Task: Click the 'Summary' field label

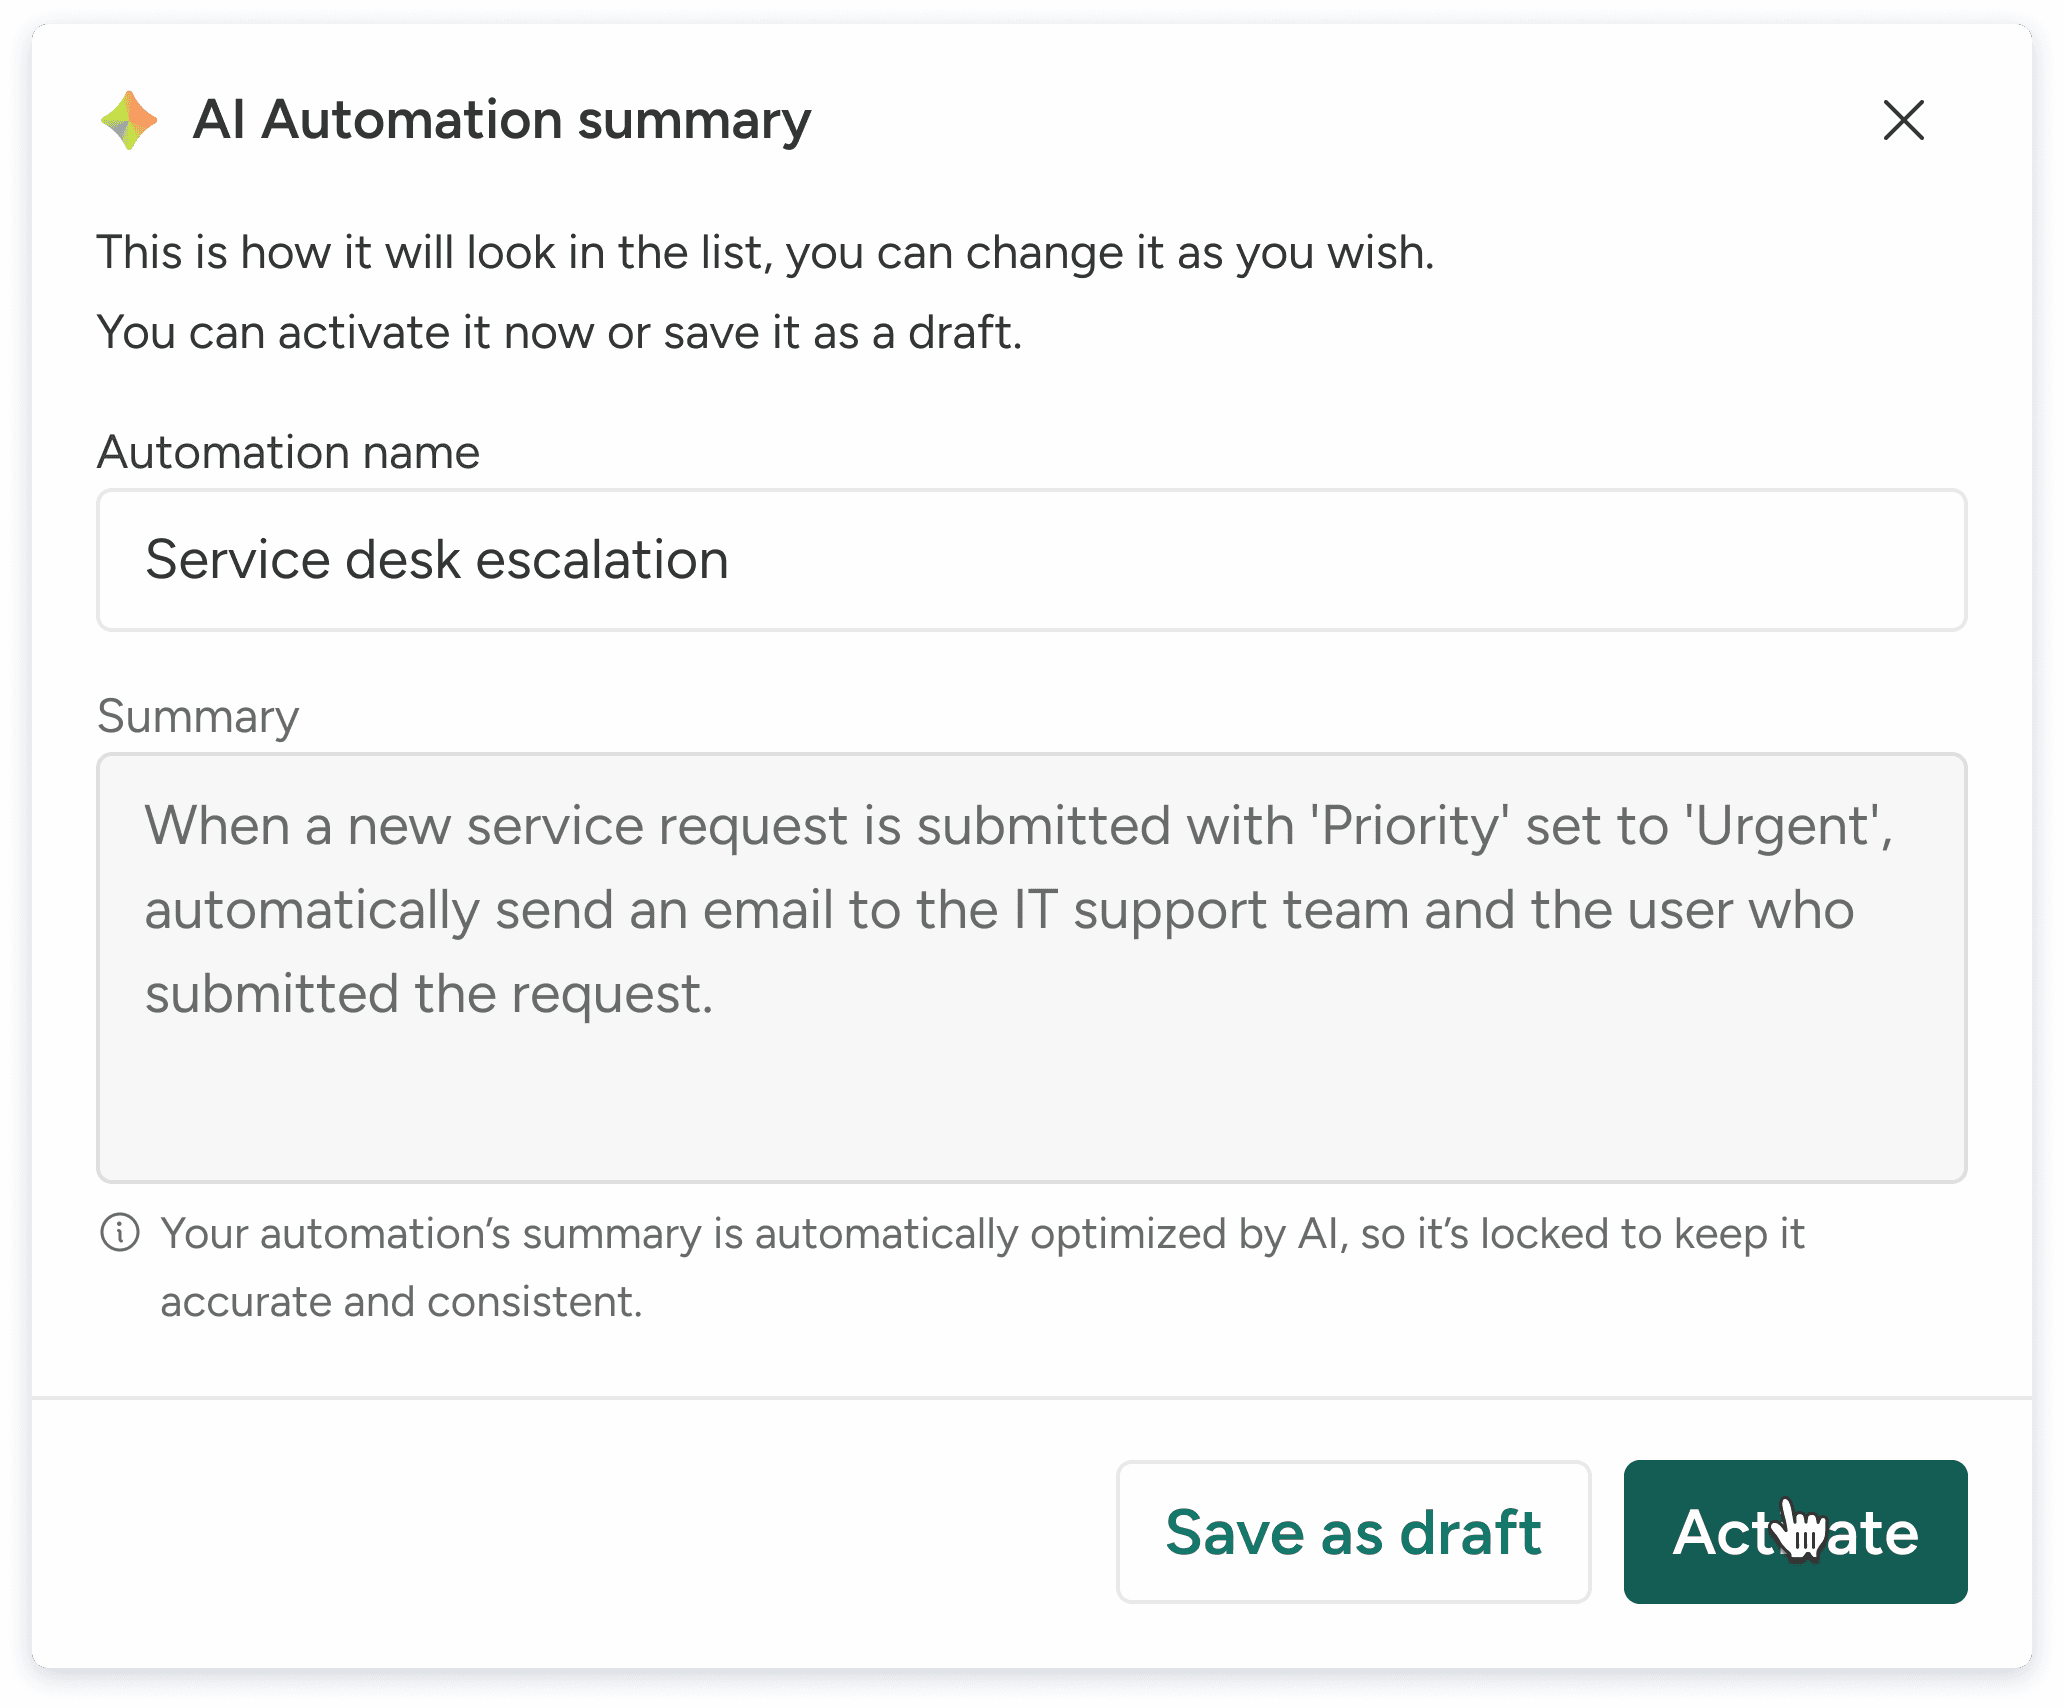Action: [x=198, y=717]
